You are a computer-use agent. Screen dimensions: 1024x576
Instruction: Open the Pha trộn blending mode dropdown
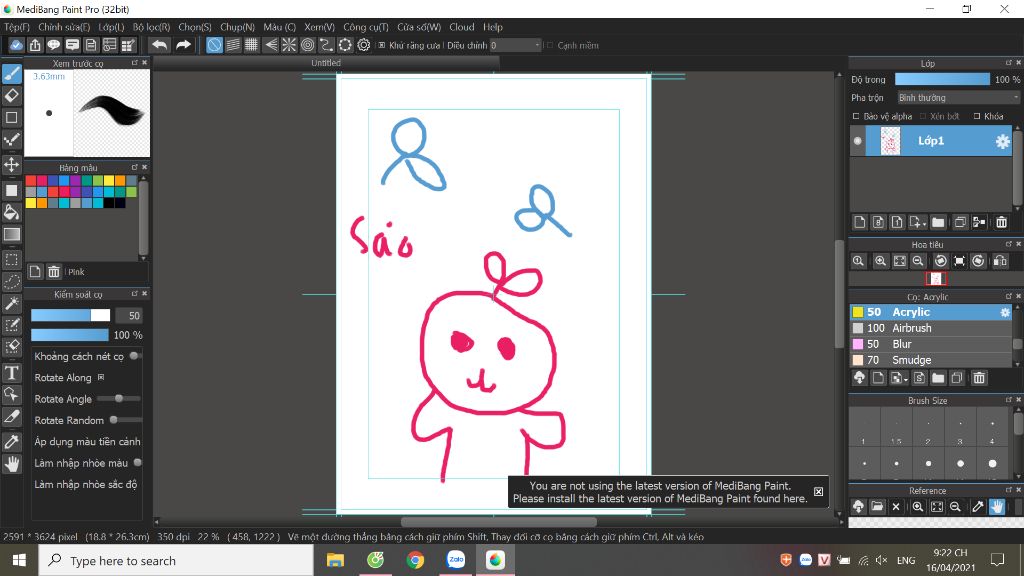click(957, 98)
